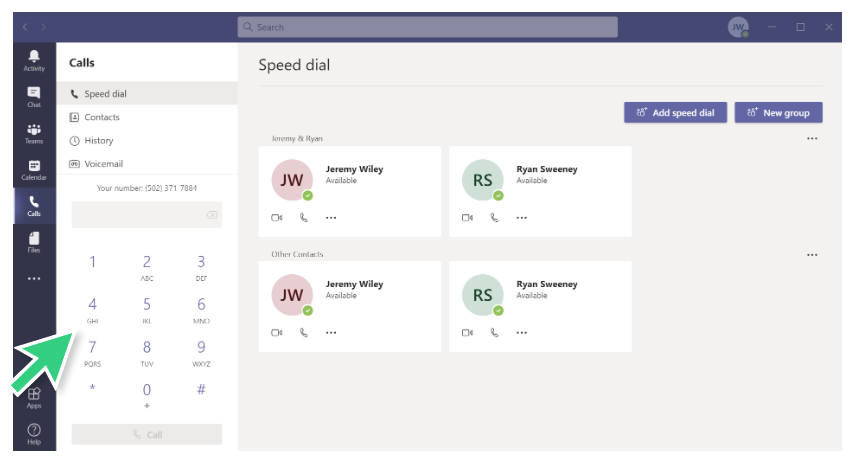Open the Activity feed in the sidebar
This screenshot has width=854, height=467.
(x=34, y=60)
